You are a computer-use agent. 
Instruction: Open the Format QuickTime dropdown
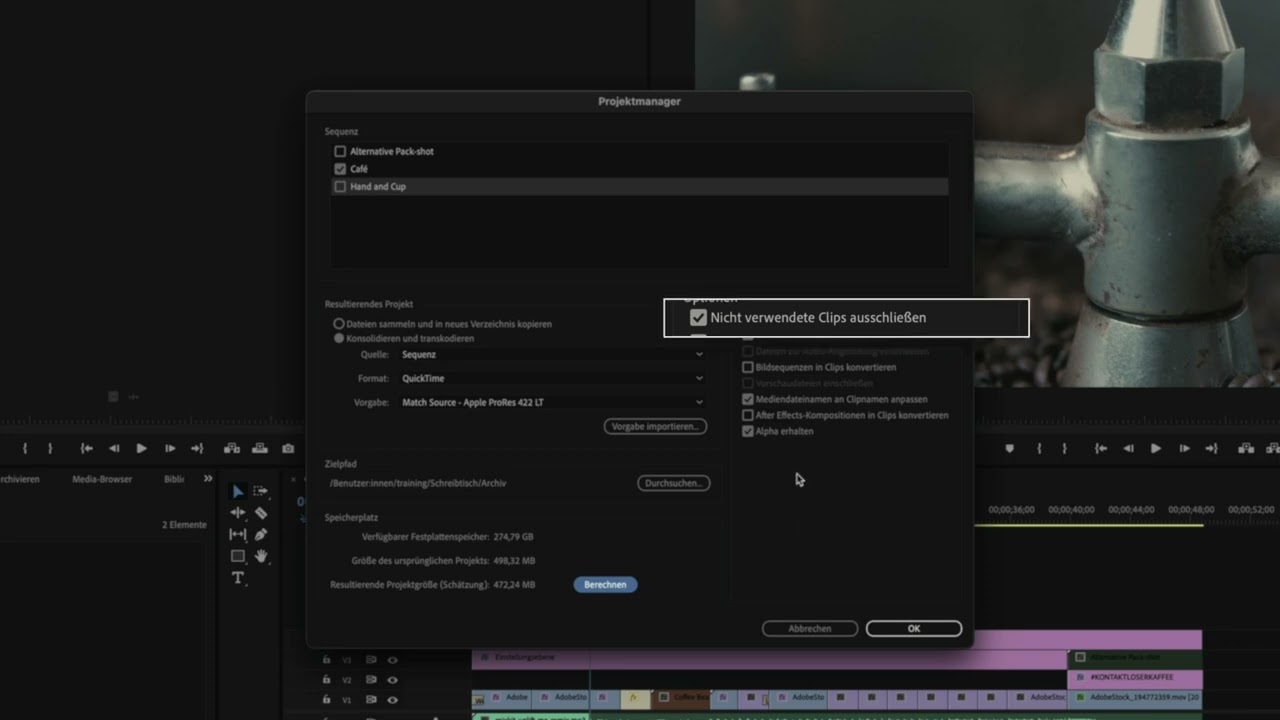click(x=552, y=379)
